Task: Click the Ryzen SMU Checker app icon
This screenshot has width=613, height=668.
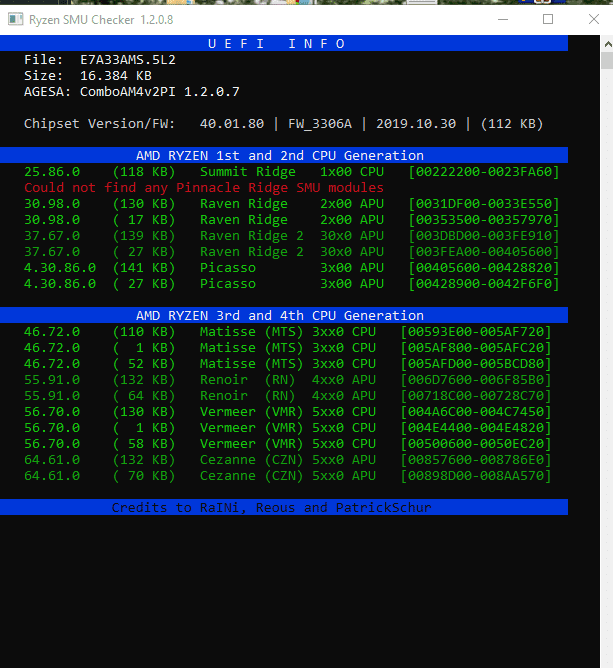Action: [15, 19]
